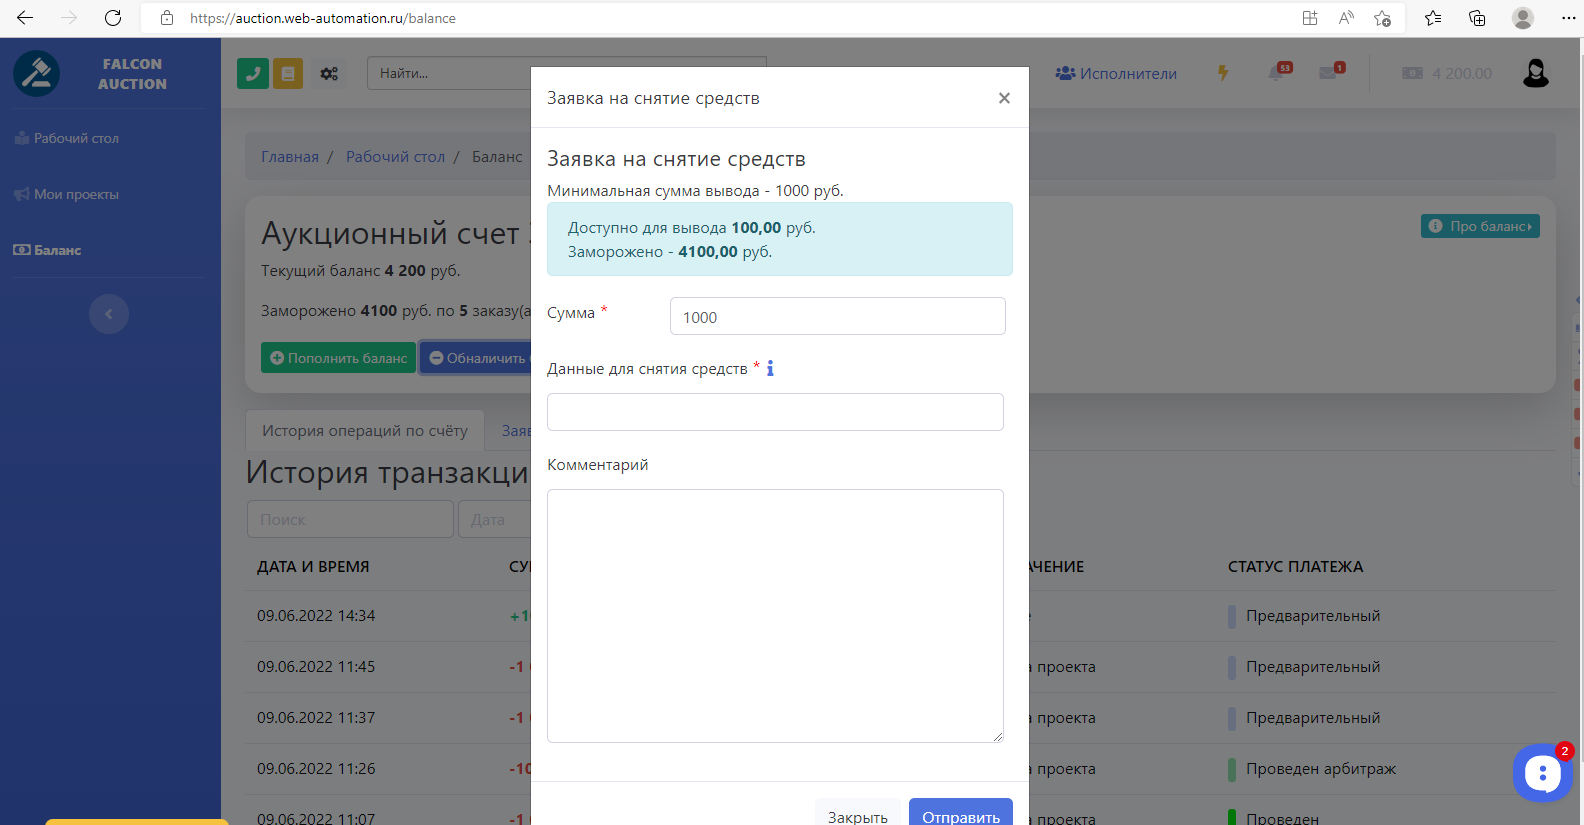Close the withdrawal request dialog
1584x825 pixels.
pos(1004,98)
